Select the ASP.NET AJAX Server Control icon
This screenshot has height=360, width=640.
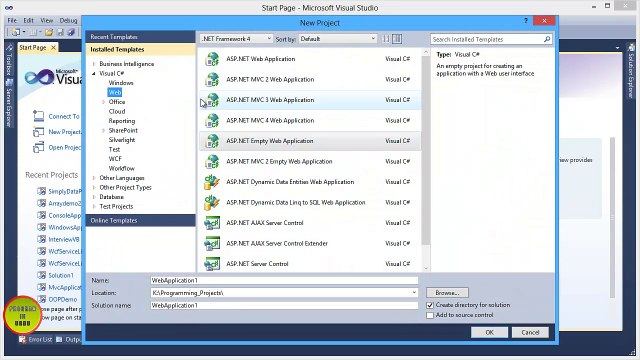pyautogui.click(x=212, y=223)
